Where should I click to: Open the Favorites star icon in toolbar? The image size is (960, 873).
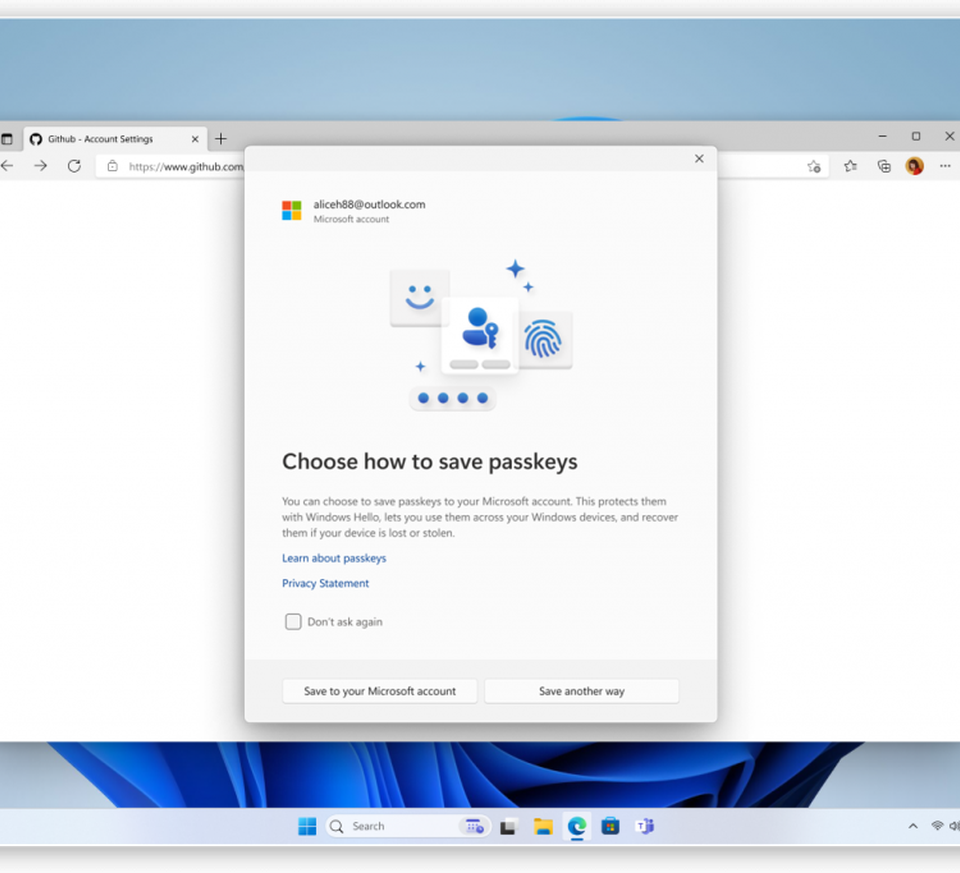click(850, 166)
